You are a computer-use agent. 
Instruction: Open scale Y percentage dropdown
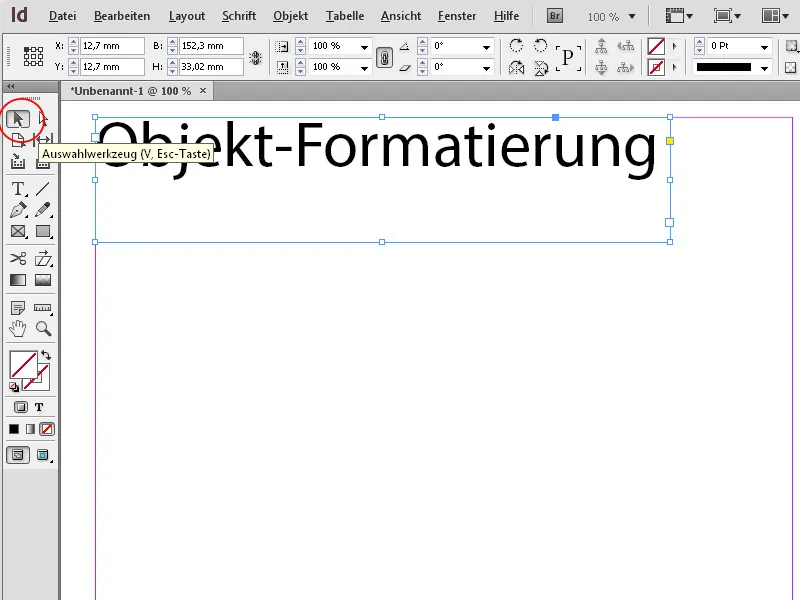[x=364, y=68]
